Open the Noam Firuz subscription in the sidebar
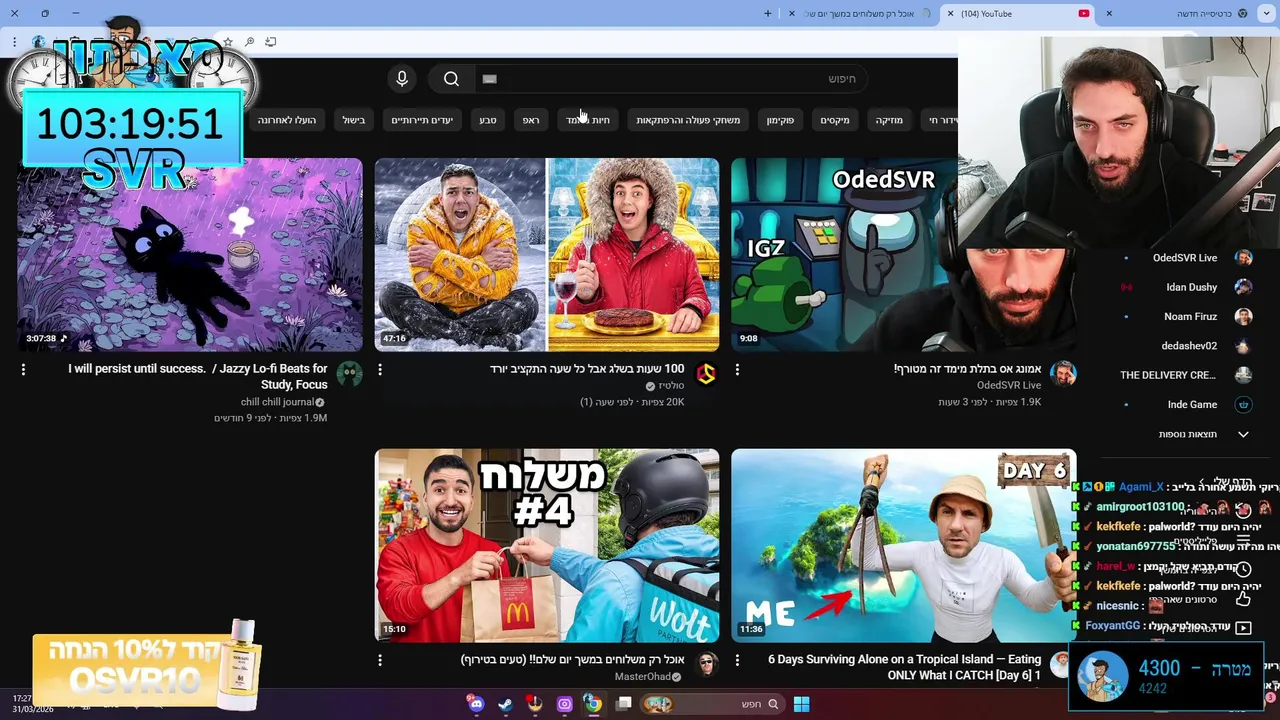 click(1185, 316)
